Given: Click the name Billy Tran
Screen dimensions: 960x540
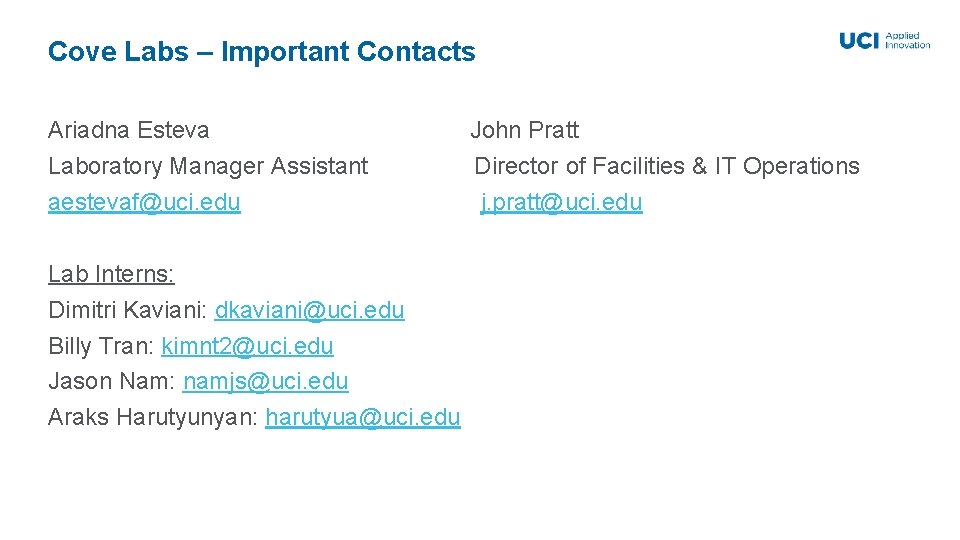Looking at the screenshot, I should coord(100,346).
